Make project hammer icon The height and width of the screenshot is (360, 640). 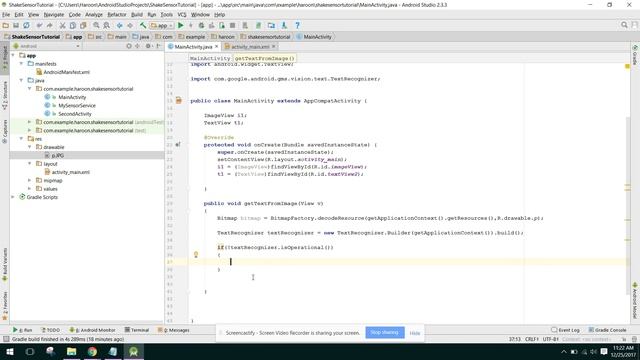tap(143, 25)
